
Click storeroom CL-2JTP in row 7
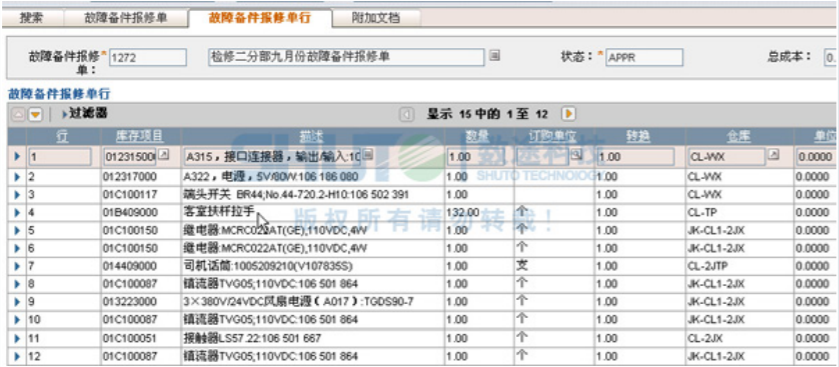point(707,266)
